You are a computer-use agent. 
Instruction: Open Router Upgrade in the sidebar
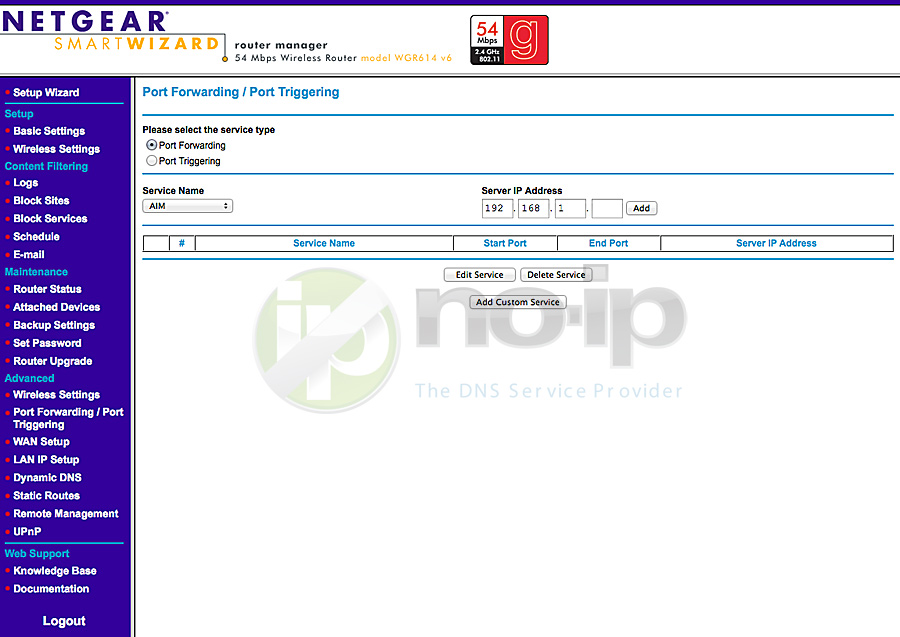(x=53, y=361)
